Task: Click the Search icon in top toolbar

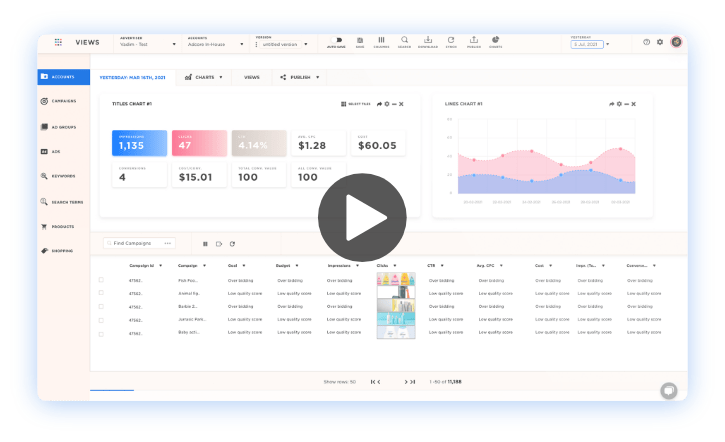Action: point(404,42)
